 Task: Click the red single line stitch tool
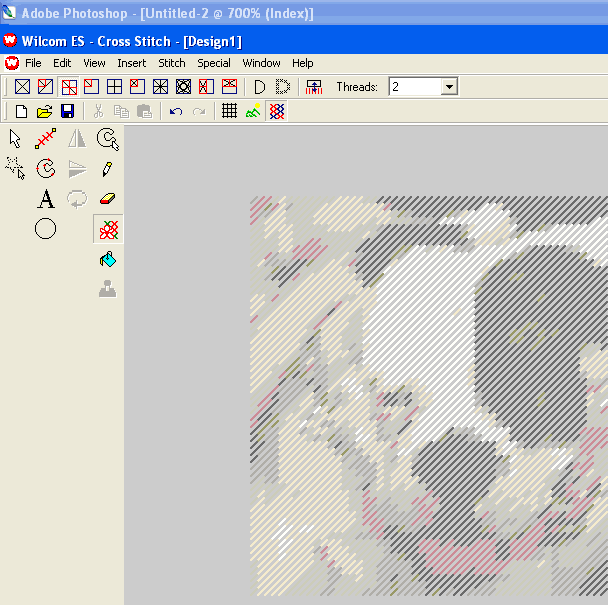45,139
